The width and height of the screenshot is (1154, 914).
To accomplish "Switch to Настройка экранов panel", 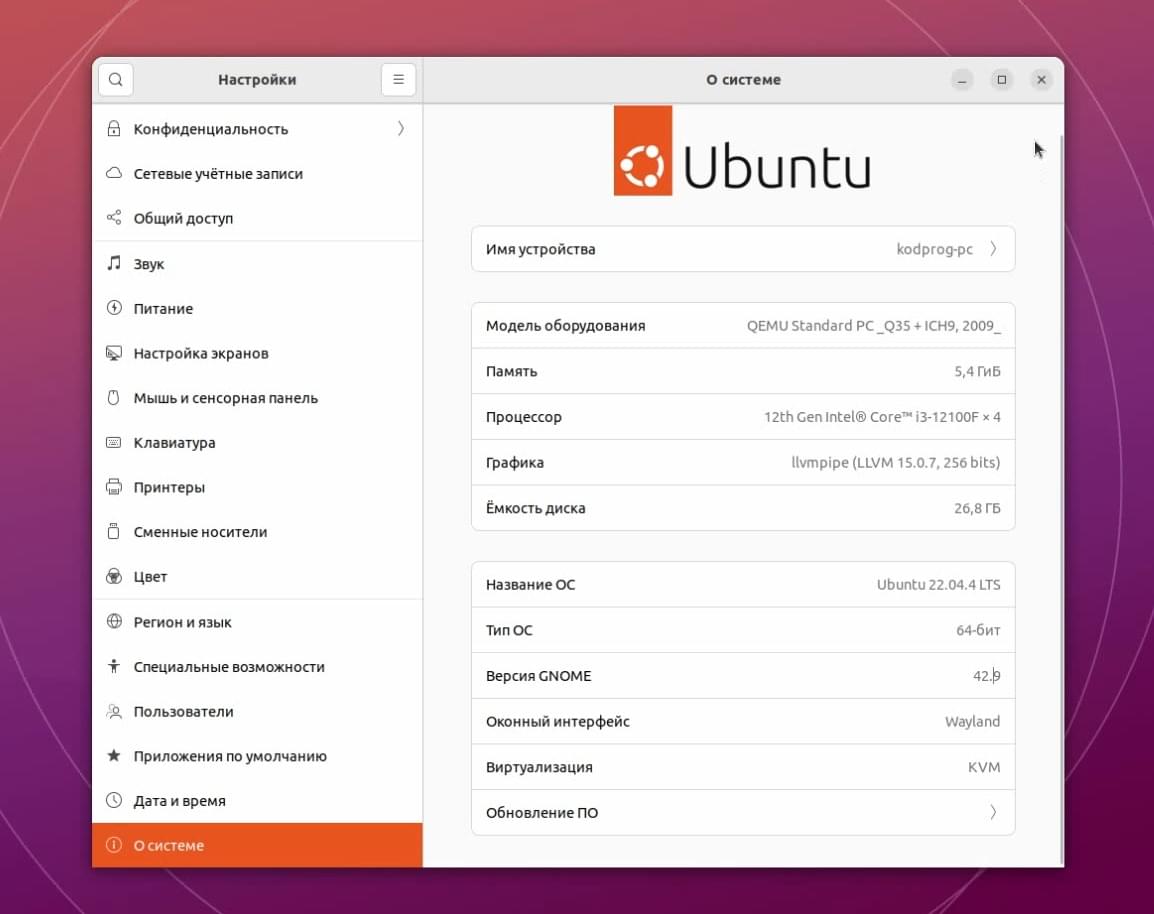I will click(x=257, y=353).
